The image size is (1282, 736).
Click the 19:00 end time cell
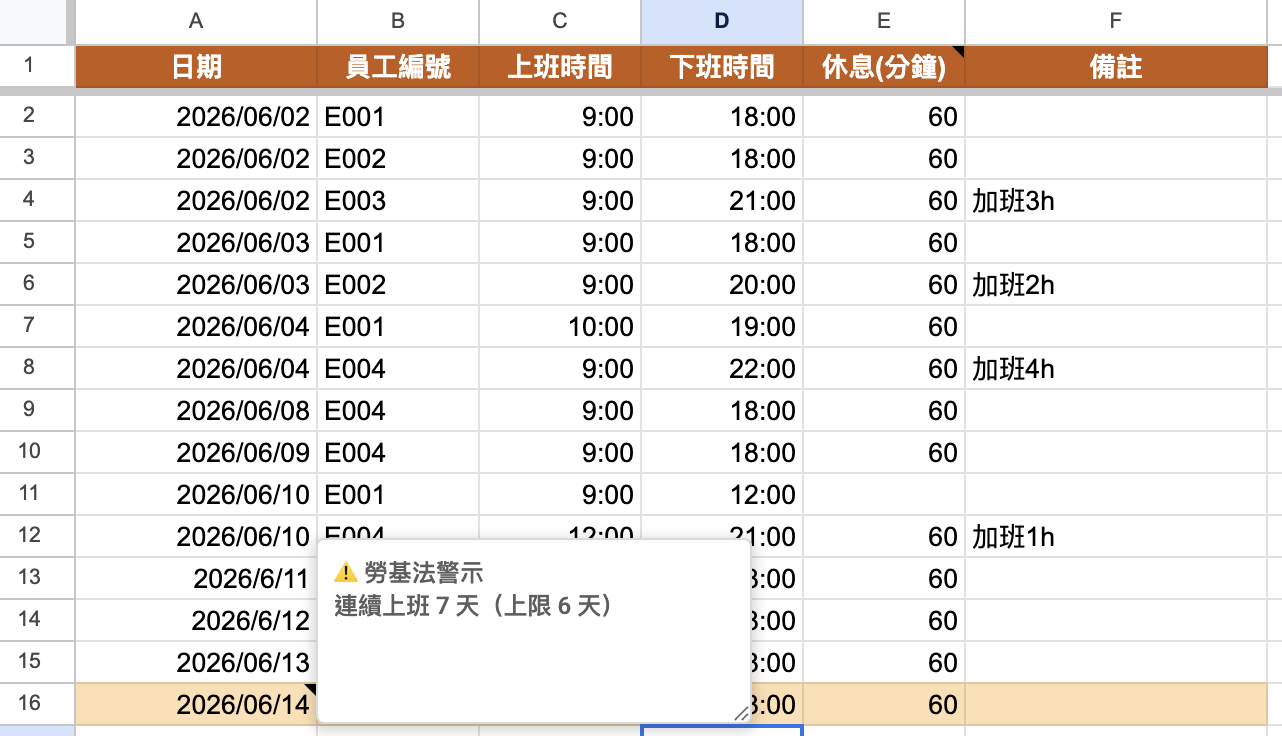[722, 327]
